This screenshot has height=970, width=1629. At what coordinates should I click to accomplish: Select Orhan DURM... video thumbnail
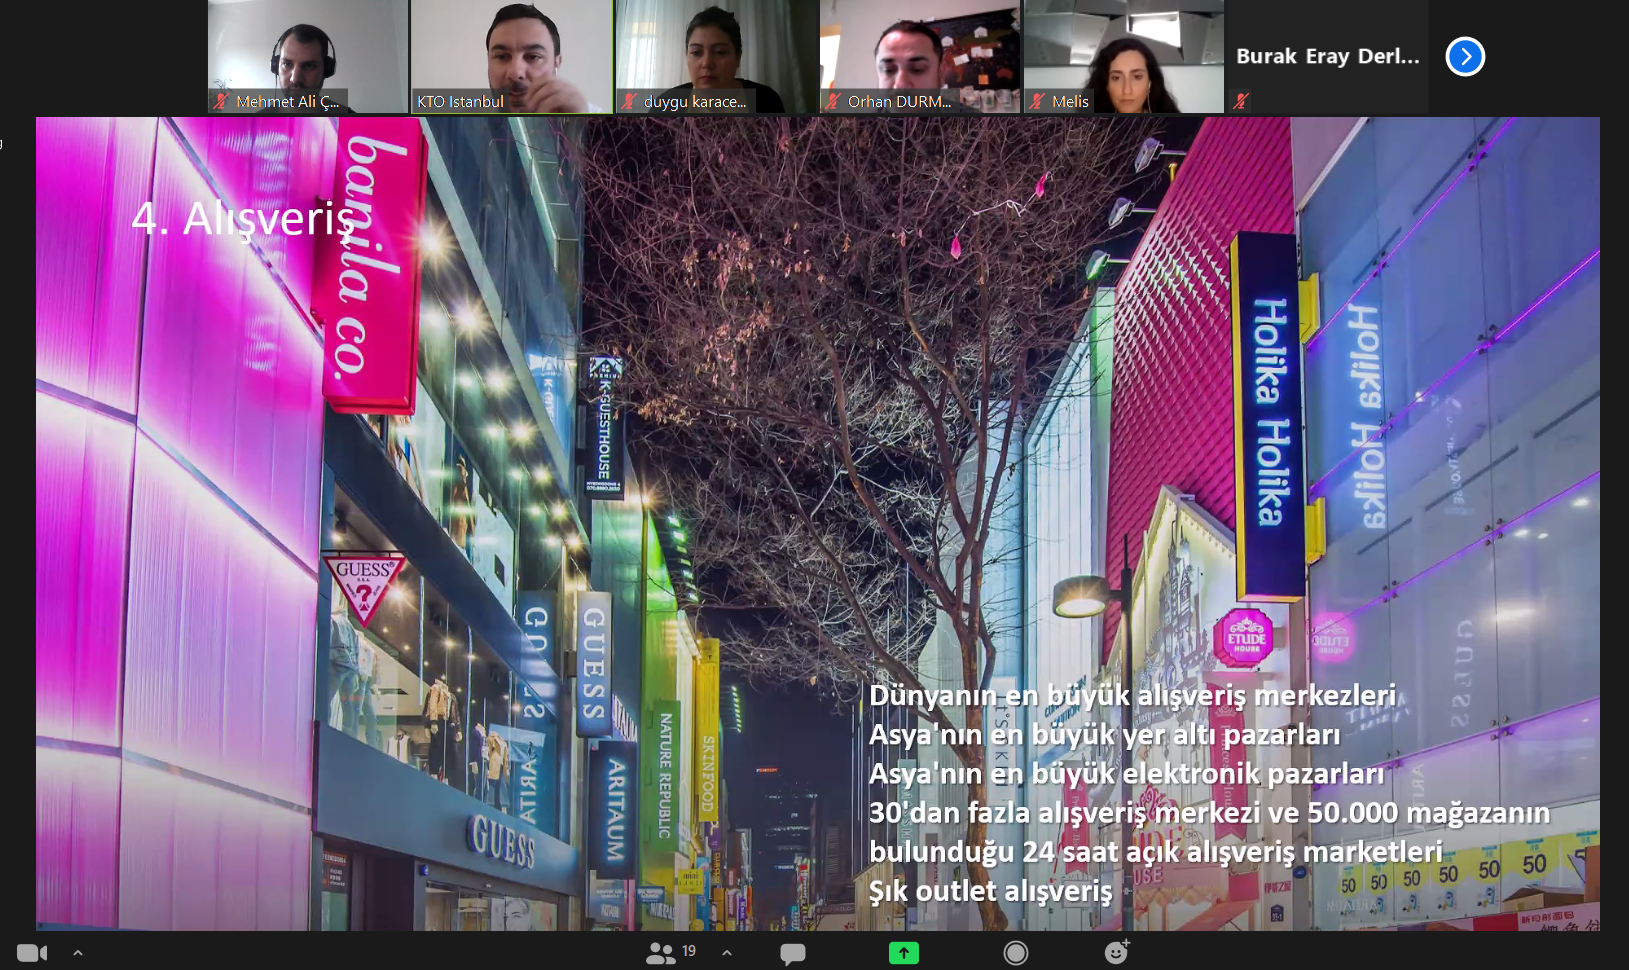[x=920, y=56]
